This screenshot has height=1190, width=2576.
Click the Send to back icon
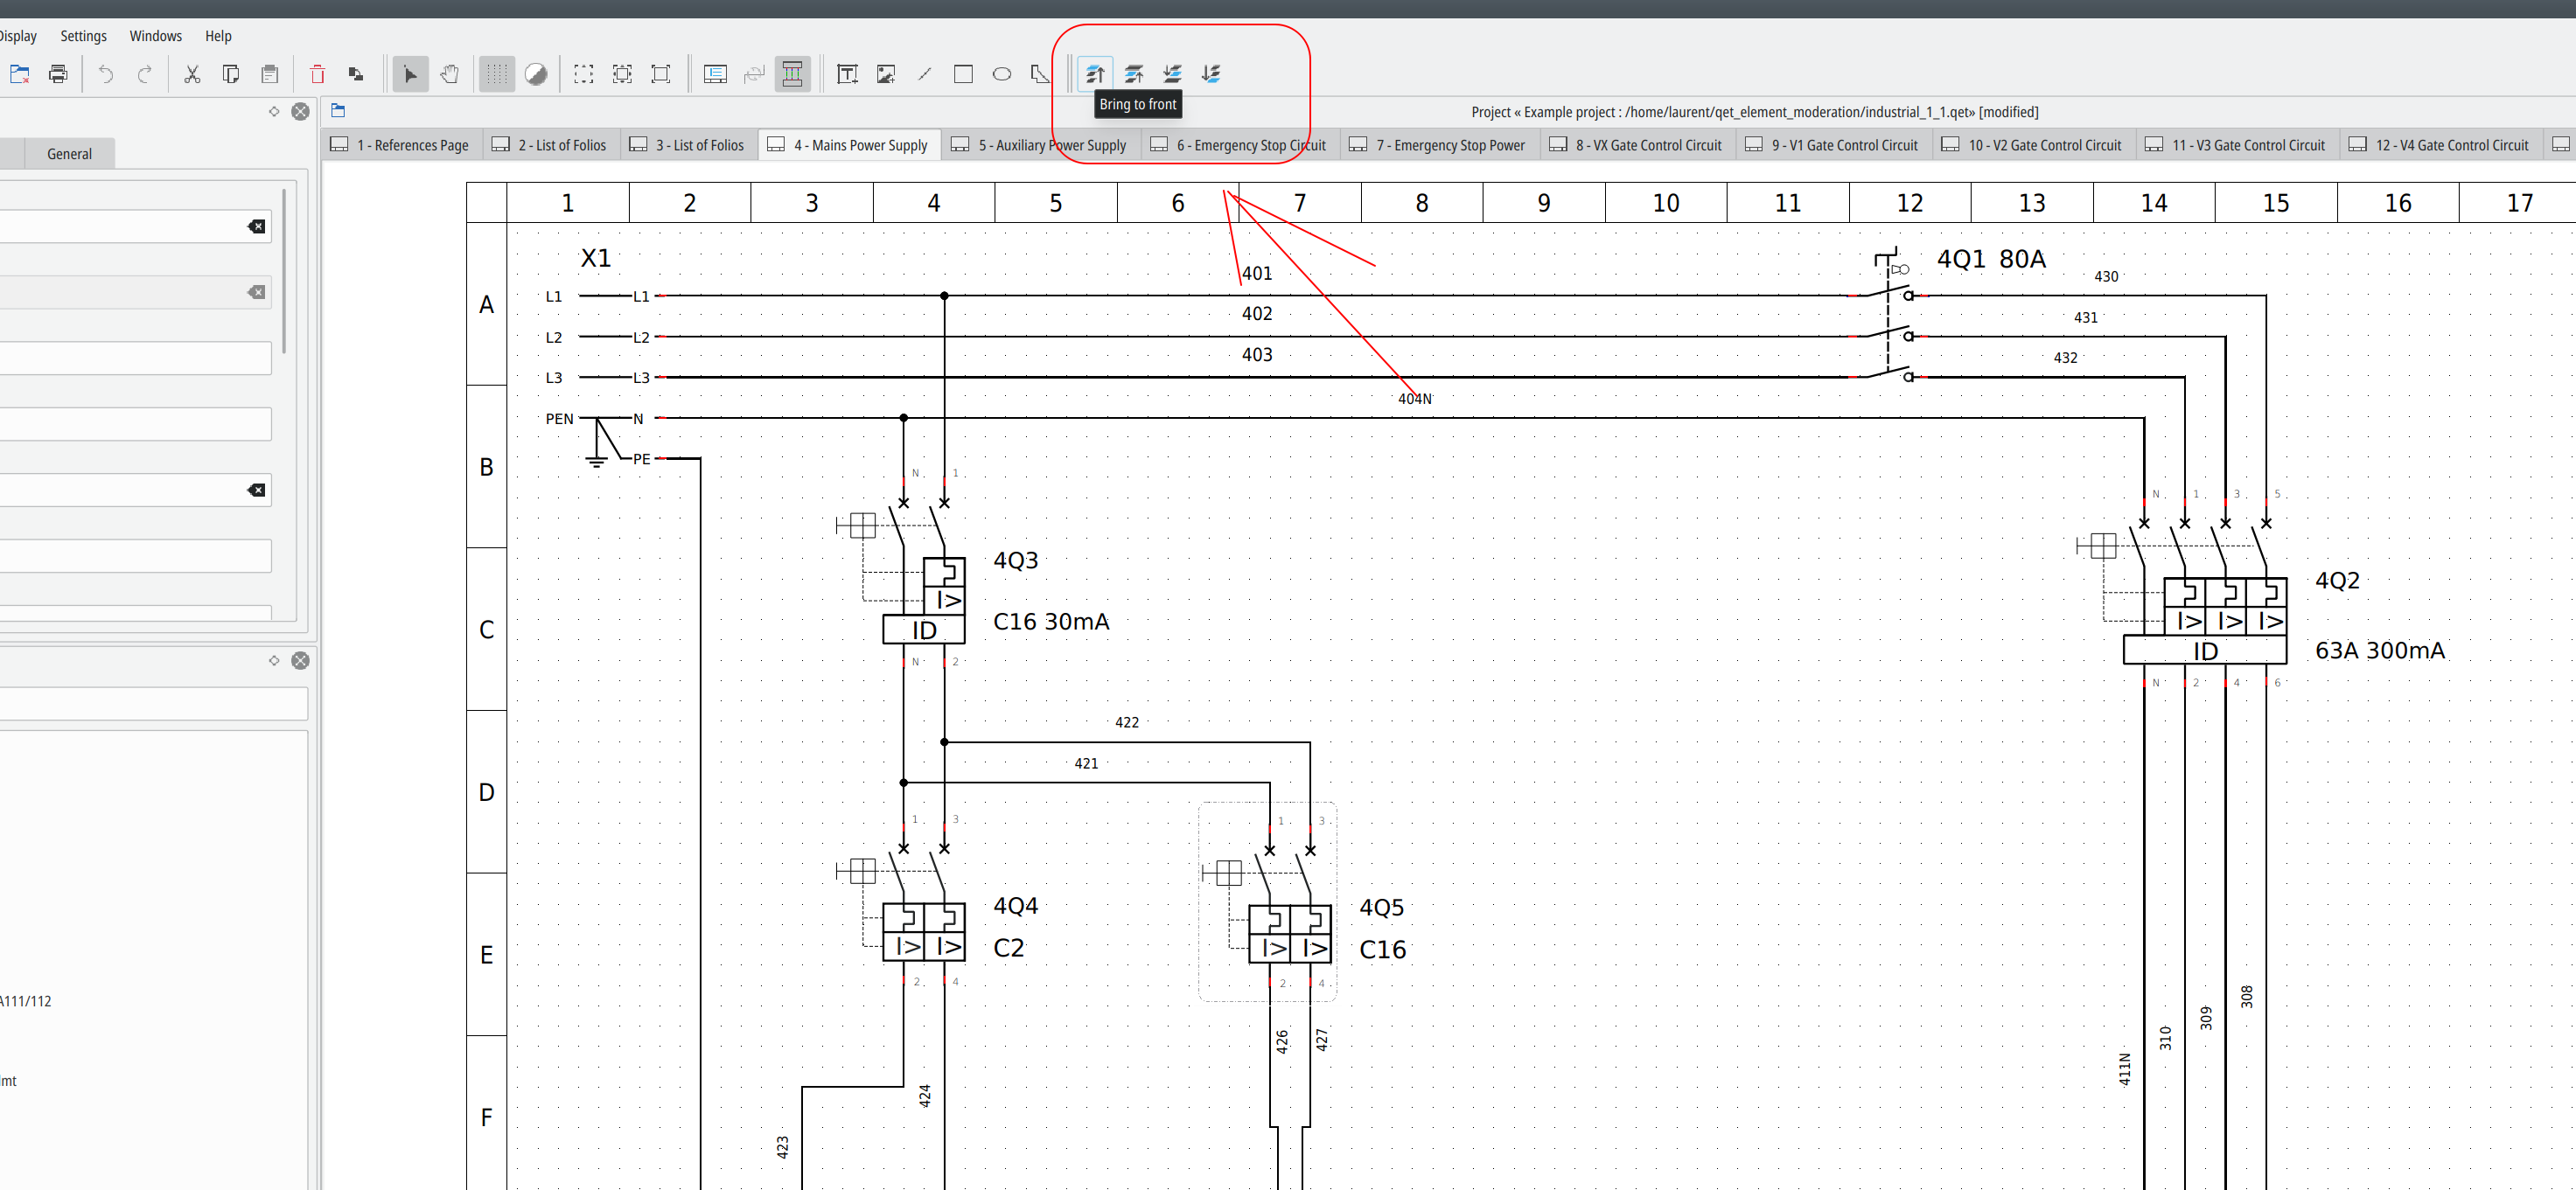(1211, 74)
